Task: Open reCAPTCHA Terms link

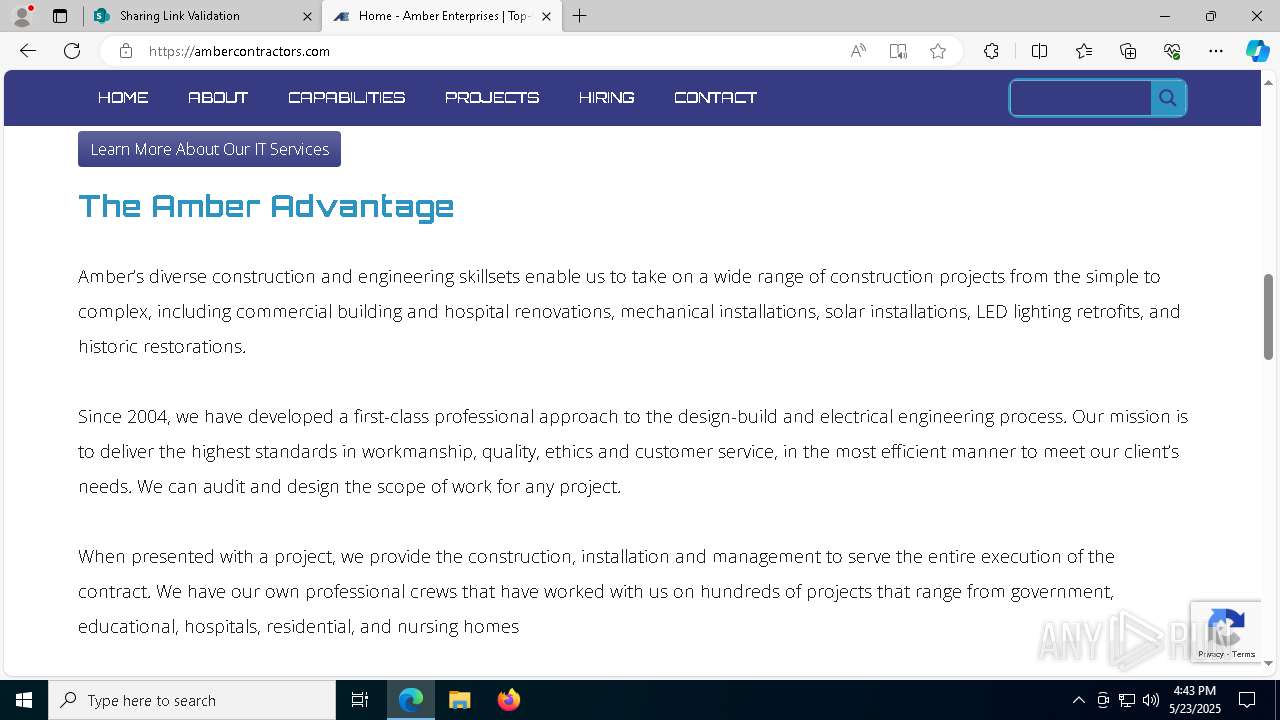Action: (x=1243, y=654)
